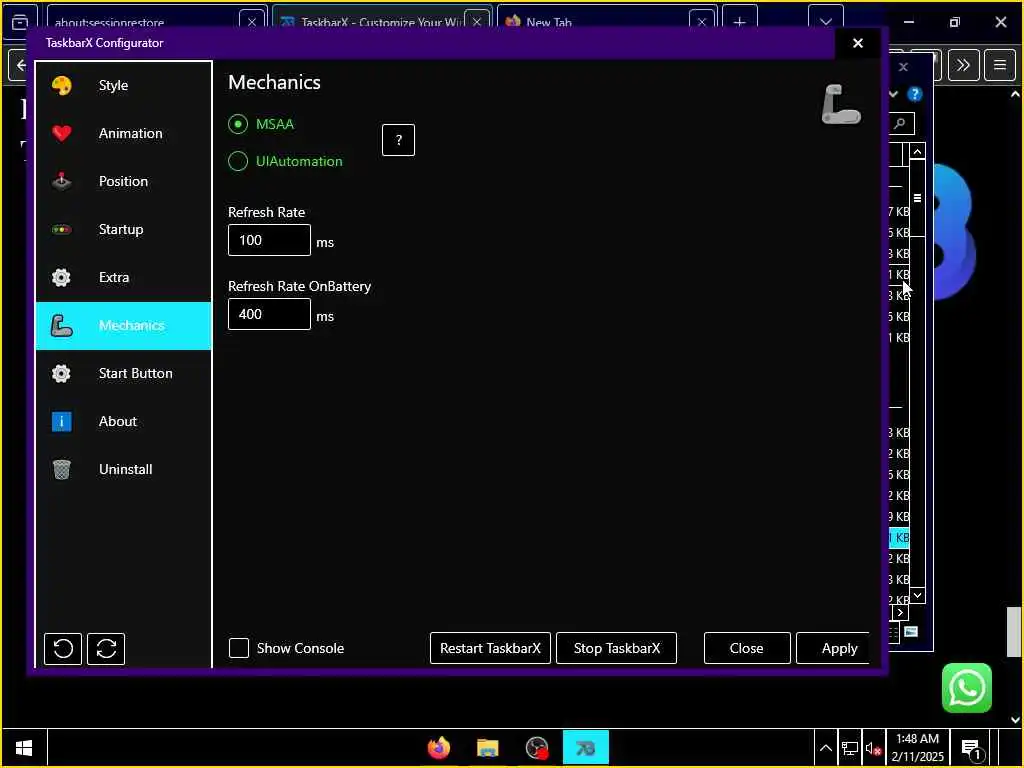Open the WhatsApp floating icon
This screenshot has height=768, width=1024.
click(x=967, y=688)
